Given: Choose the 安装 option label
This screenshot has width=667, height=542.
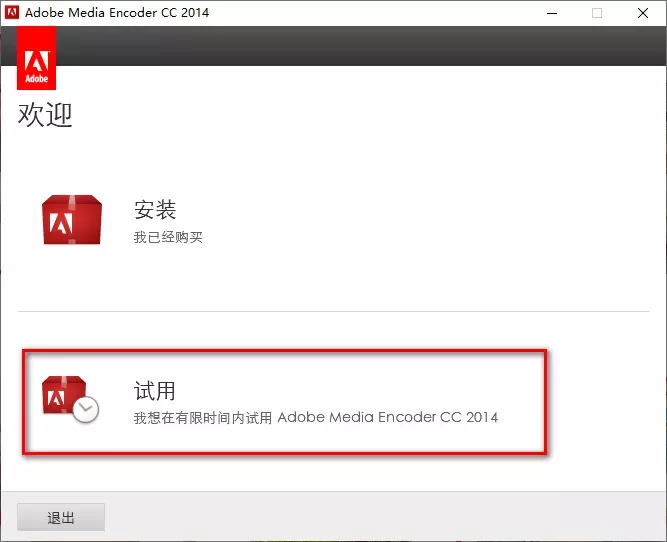Looking at the screenshot, I should pos(155,210).
